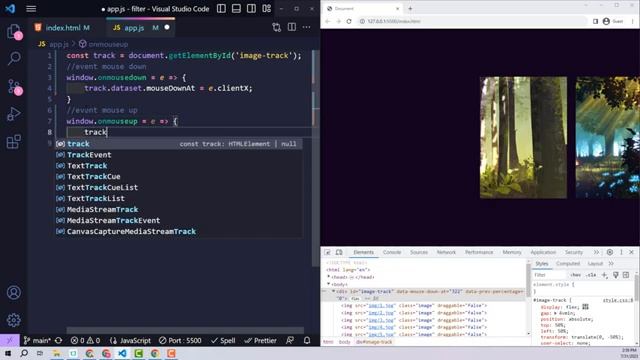This screenshot has width=640, height=360.
Task: Toggle the Spell checker status item
Action: (223, 340)
